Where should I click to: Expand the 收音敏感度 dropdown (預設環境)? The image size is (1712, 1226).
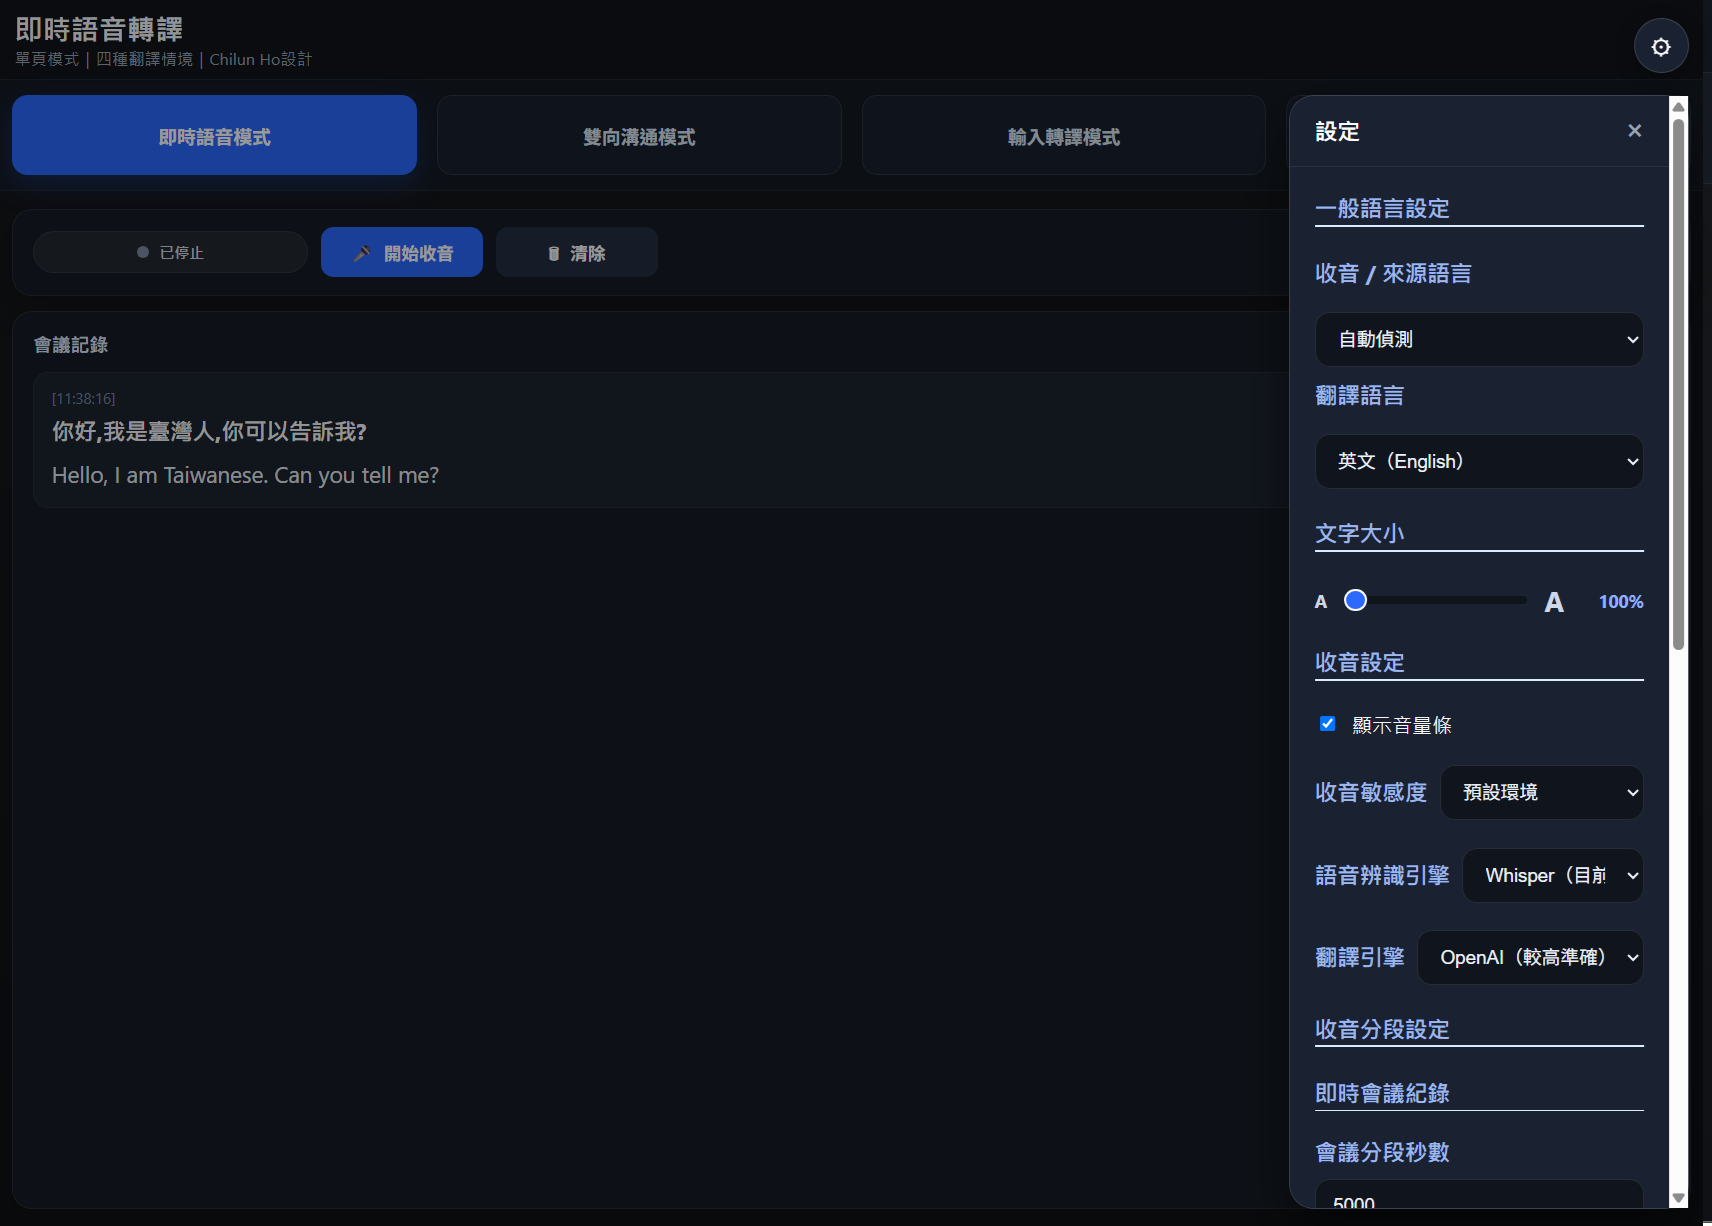pyautogui.click(x=1541, y=793)
